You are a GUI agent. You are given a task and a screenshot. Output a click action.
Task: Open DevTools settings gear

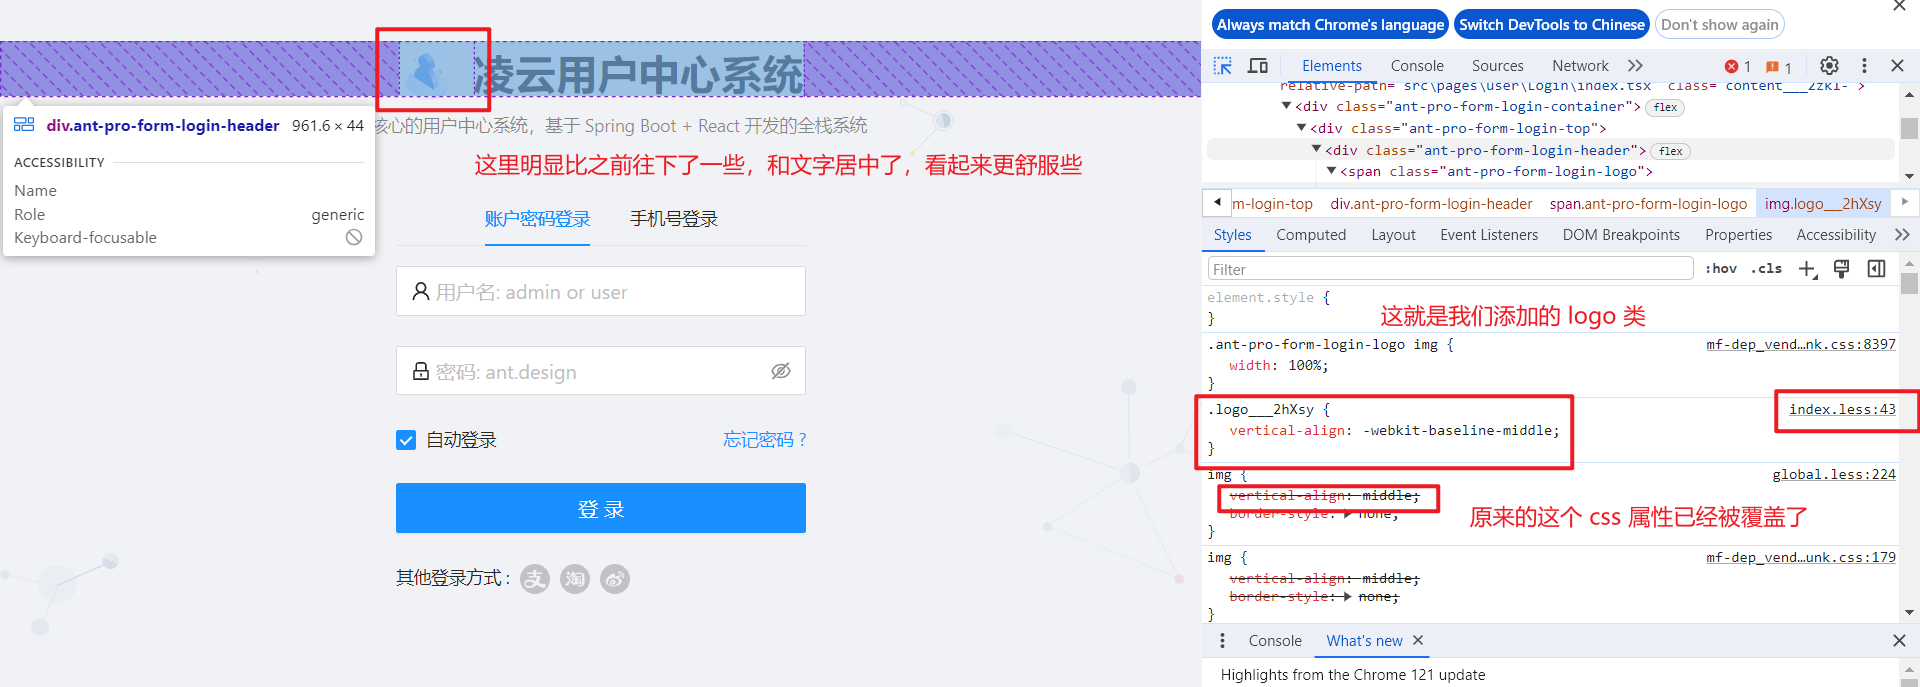(x=1829, y=66)
